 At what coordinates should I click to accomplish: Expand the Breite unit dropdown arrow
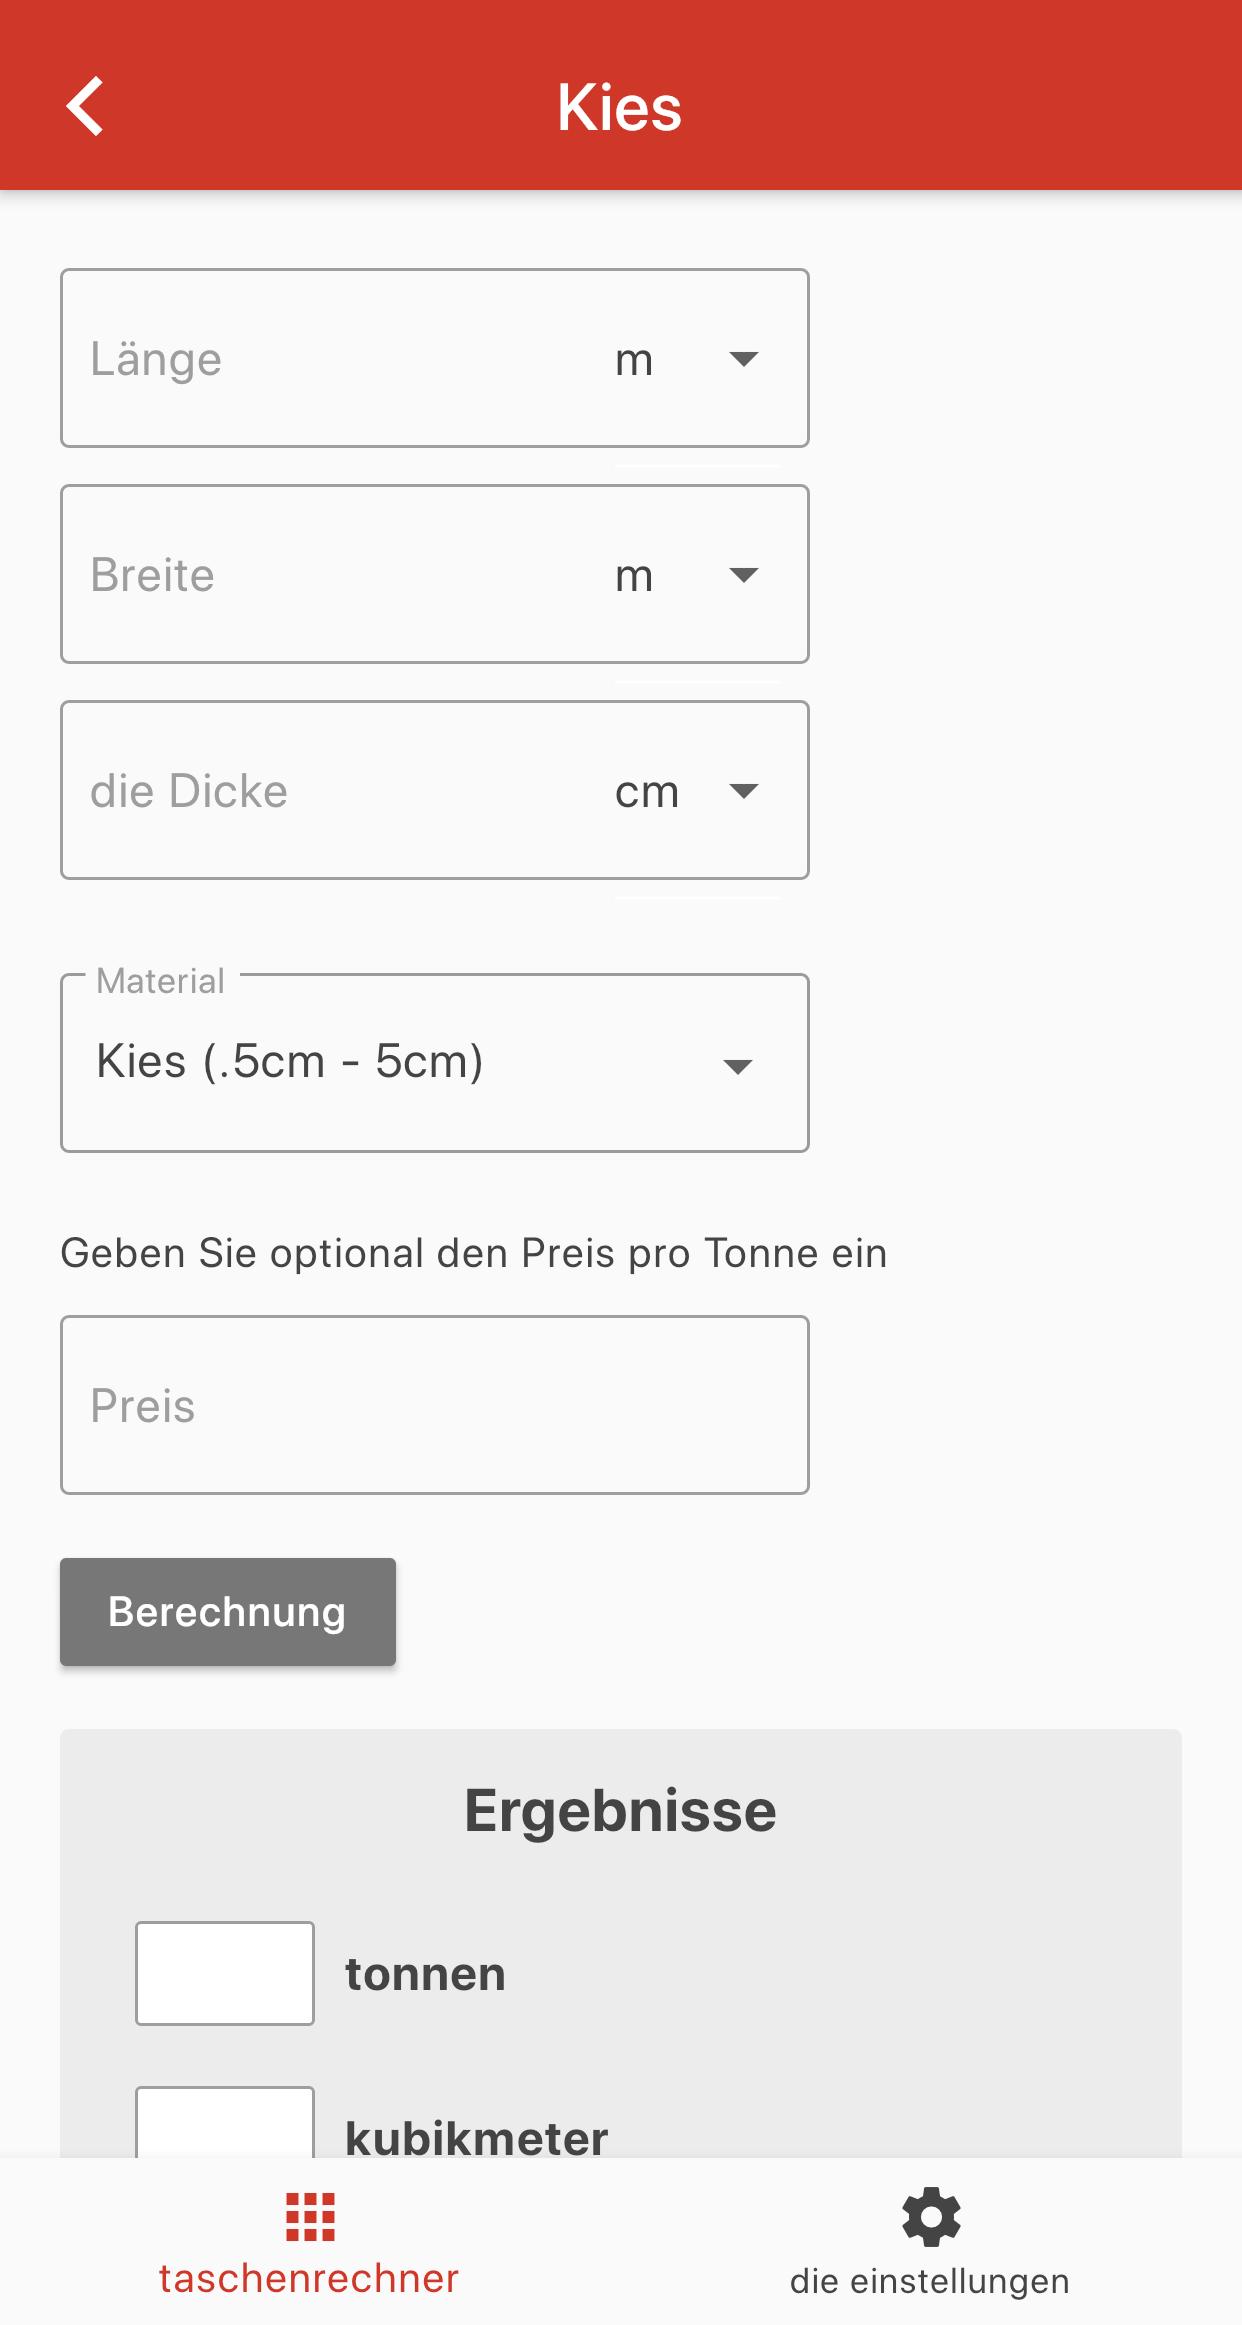coord(743,575)
